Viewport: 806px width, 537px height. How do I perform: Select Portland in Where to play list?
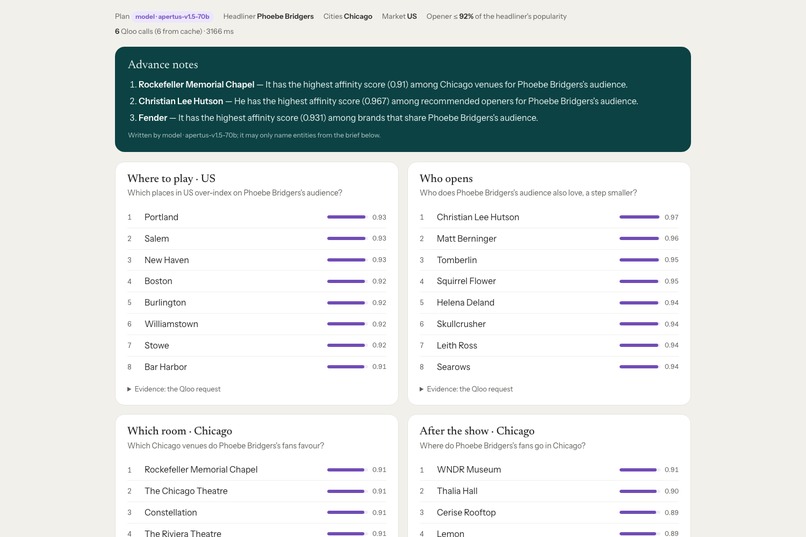click(257, 217)
